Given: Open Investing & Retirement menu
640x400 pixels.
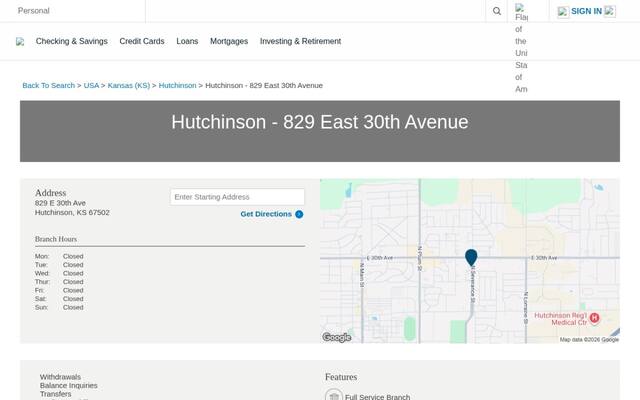Looking at the screenshot, I should pos(300,41).
